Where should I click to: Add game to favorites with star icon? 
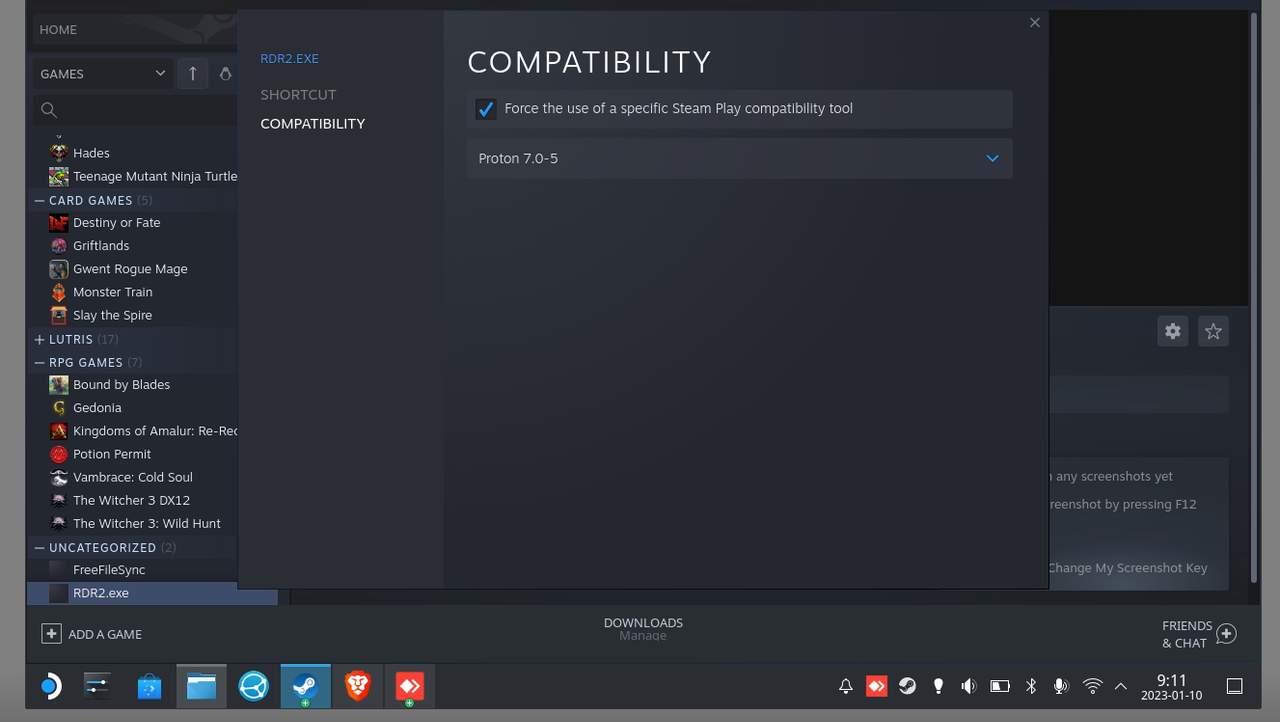(x=1213, y=331)
